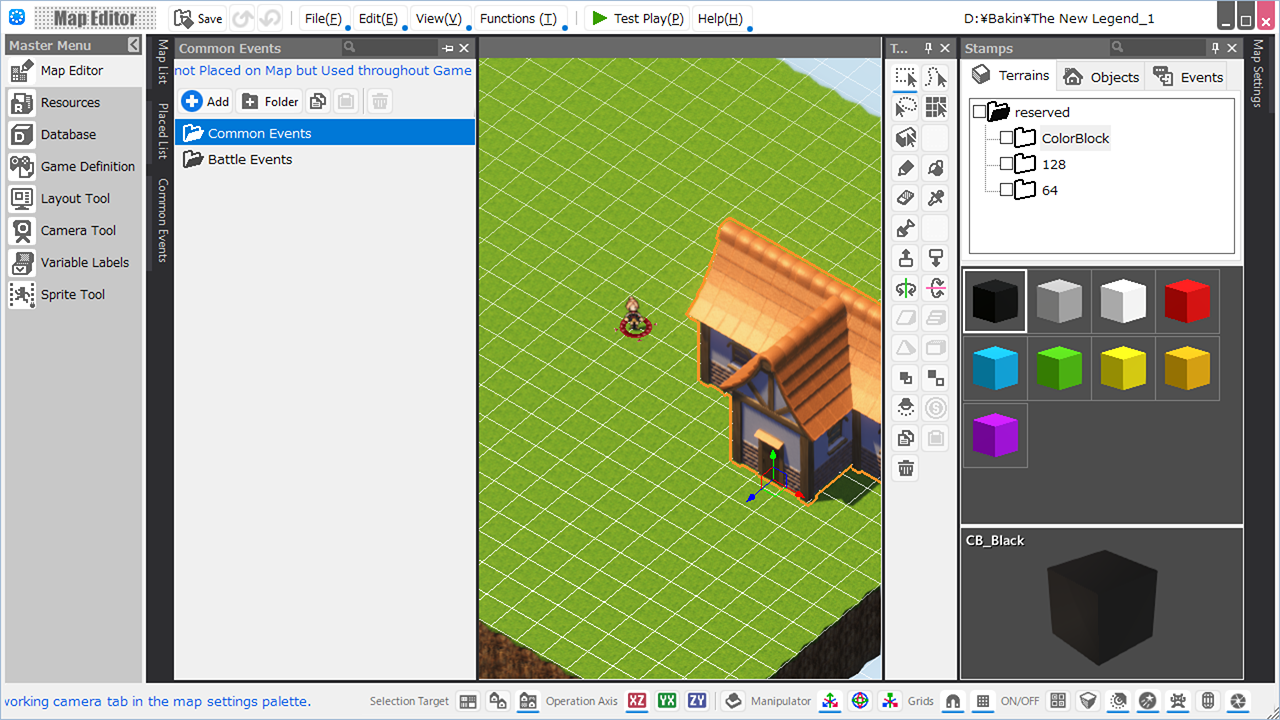Open the Events tab in Stamps
This screenshot has width=1280, height=720.
pyautogui.click(x=1188, y=77)
